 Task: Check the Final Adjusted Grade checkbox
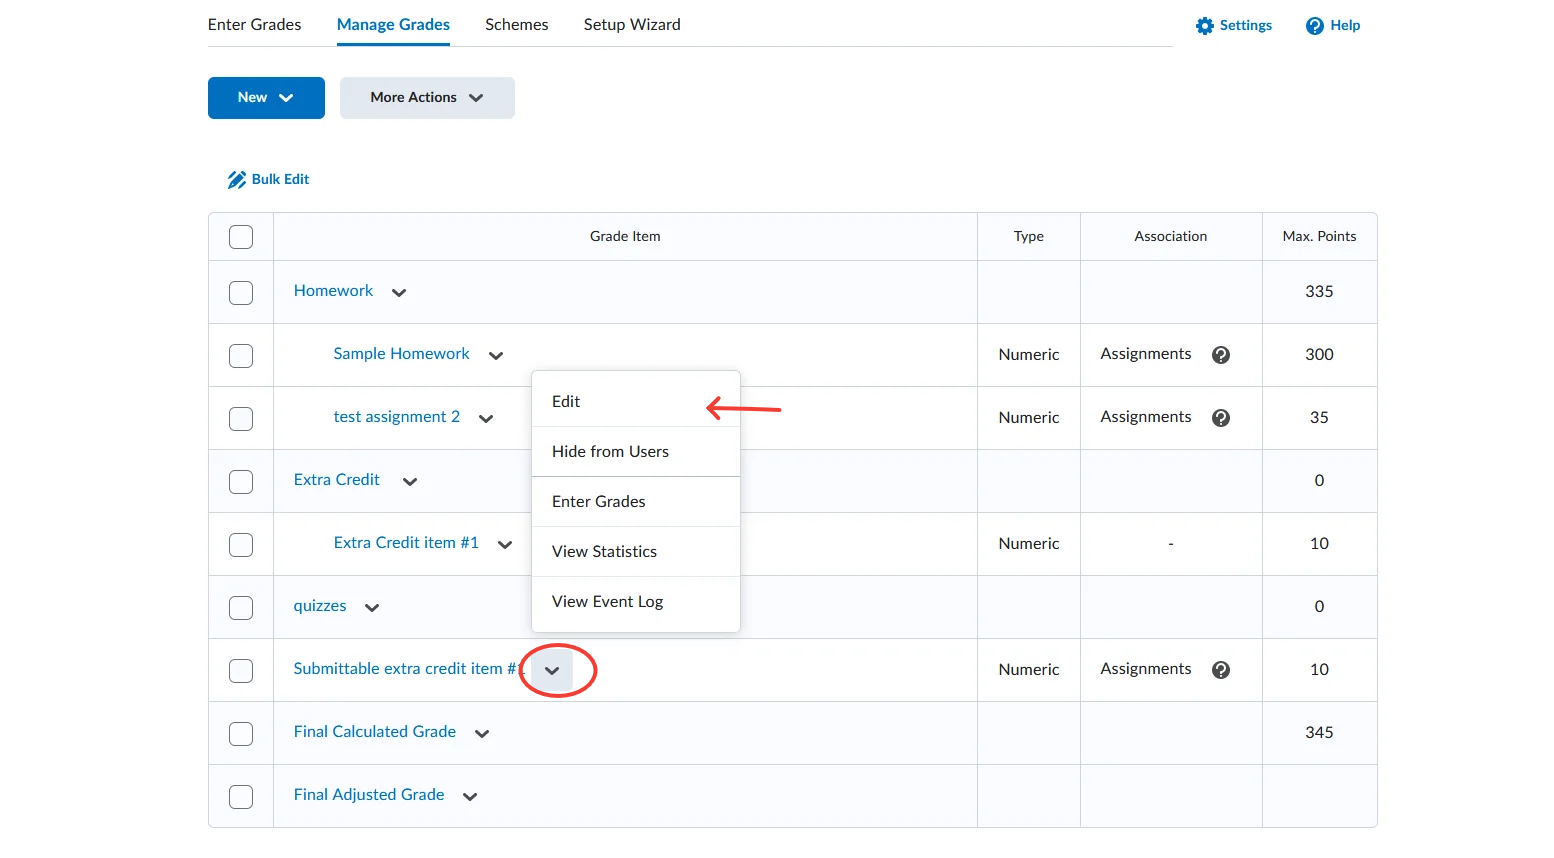tap(241, 797)
